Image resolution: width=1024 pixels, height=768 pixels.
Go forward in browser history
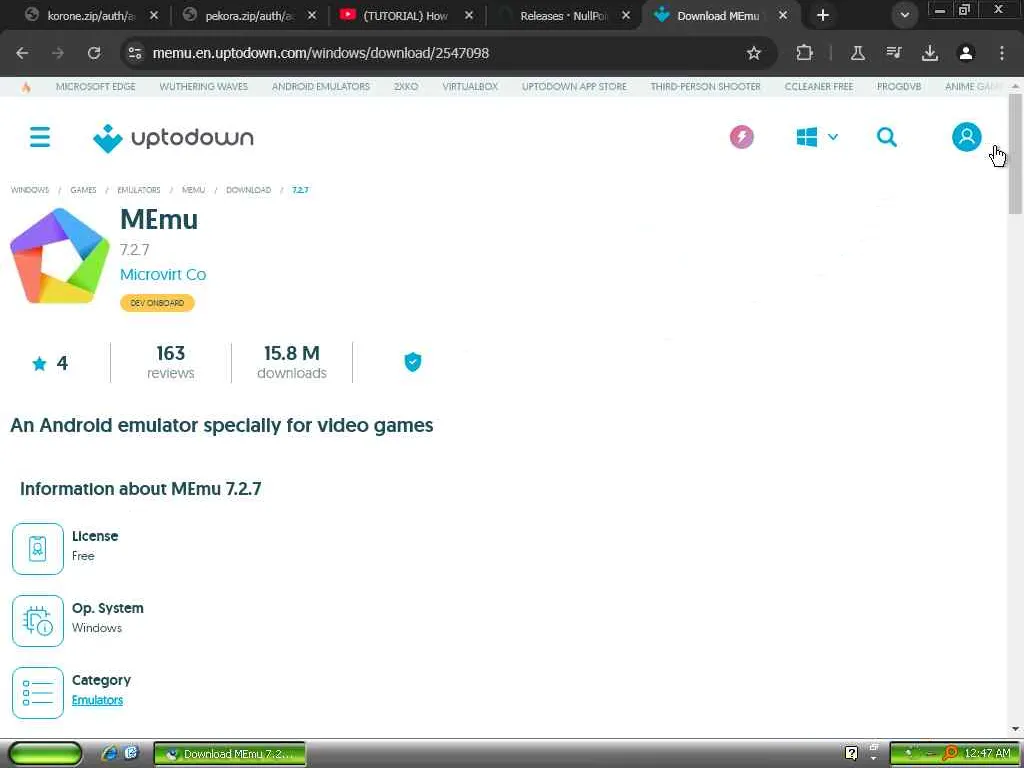[x=58, y=53]
